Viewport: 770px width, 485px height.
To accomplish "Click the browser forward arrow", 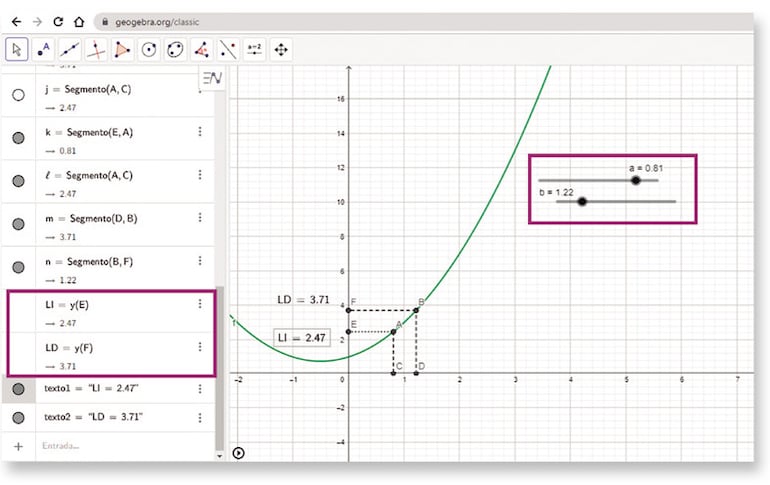I will [x=37, y=22].
